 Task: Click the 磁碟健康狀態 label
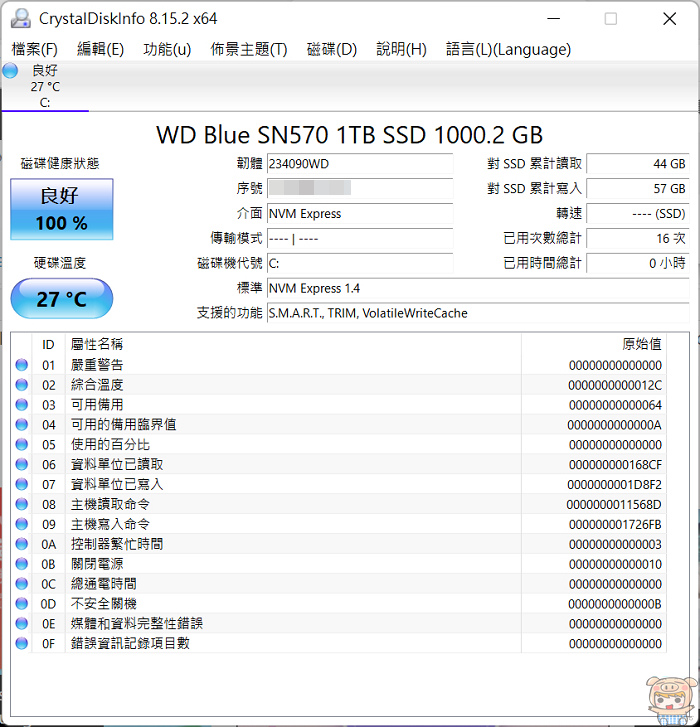[60, 163]
